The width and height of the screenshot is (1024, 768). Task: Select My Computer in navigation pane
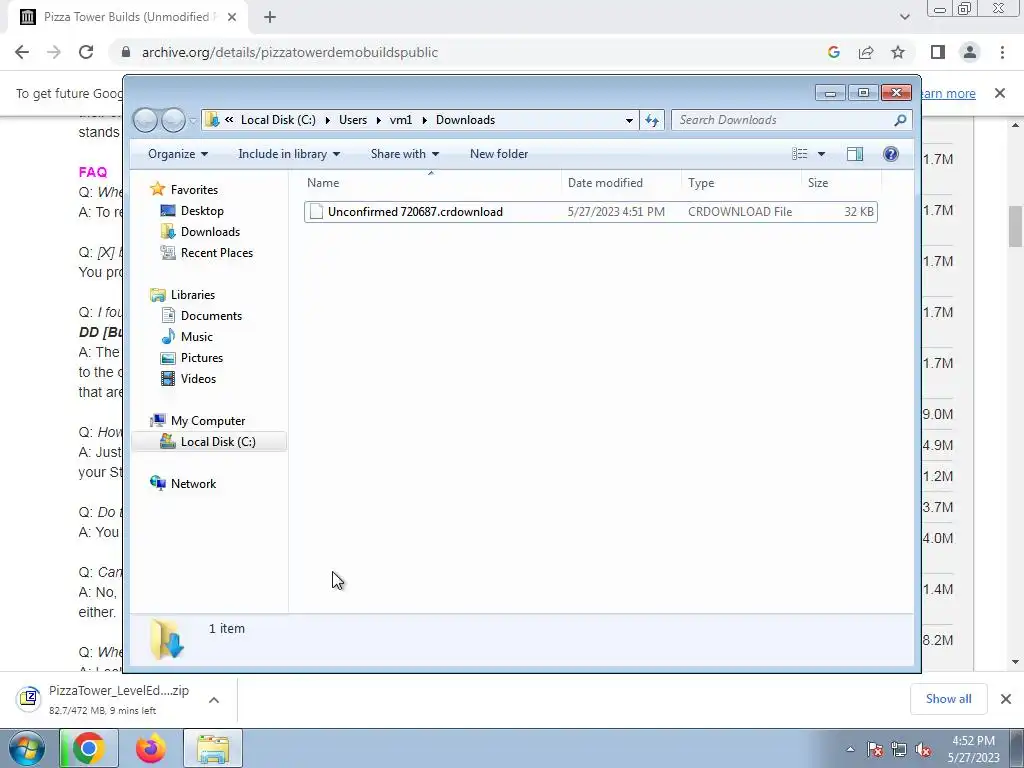208,421
